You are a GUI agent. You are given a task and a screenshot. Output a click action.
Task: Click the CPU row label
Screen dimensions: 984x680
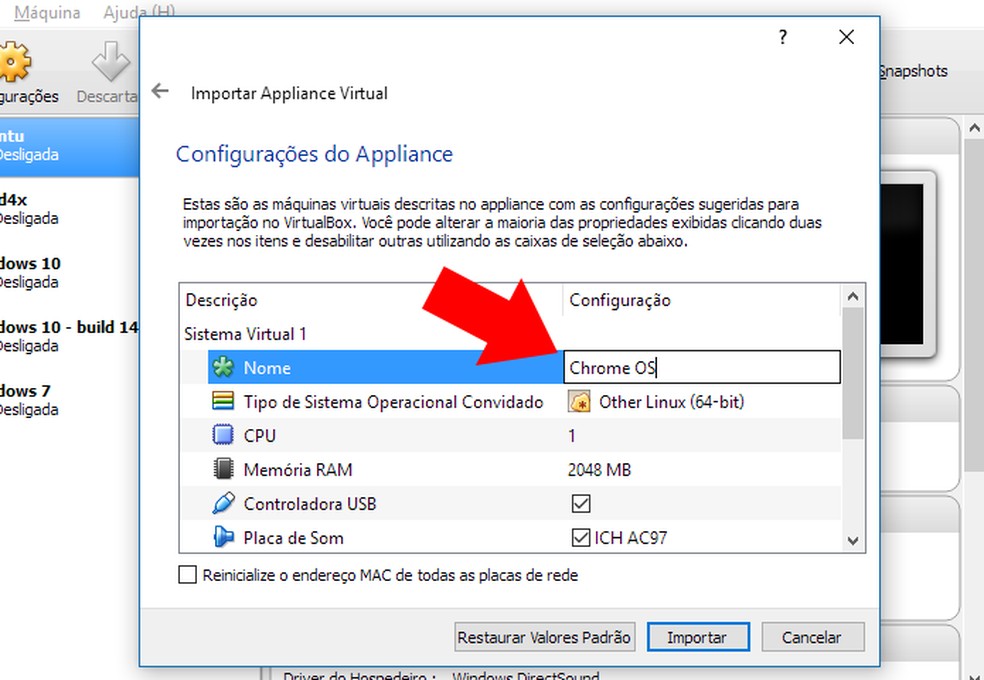260,435
